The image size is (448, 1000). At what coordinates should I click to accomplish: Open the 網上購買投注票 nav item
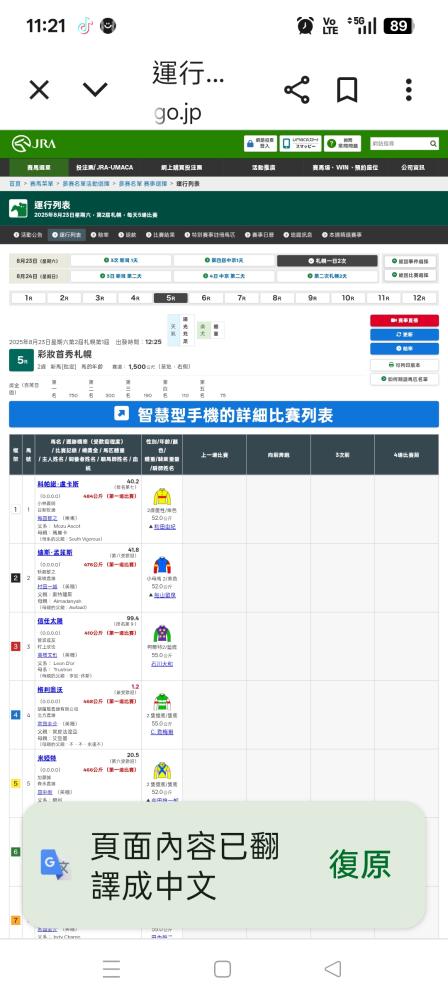[x=181, y=167]
